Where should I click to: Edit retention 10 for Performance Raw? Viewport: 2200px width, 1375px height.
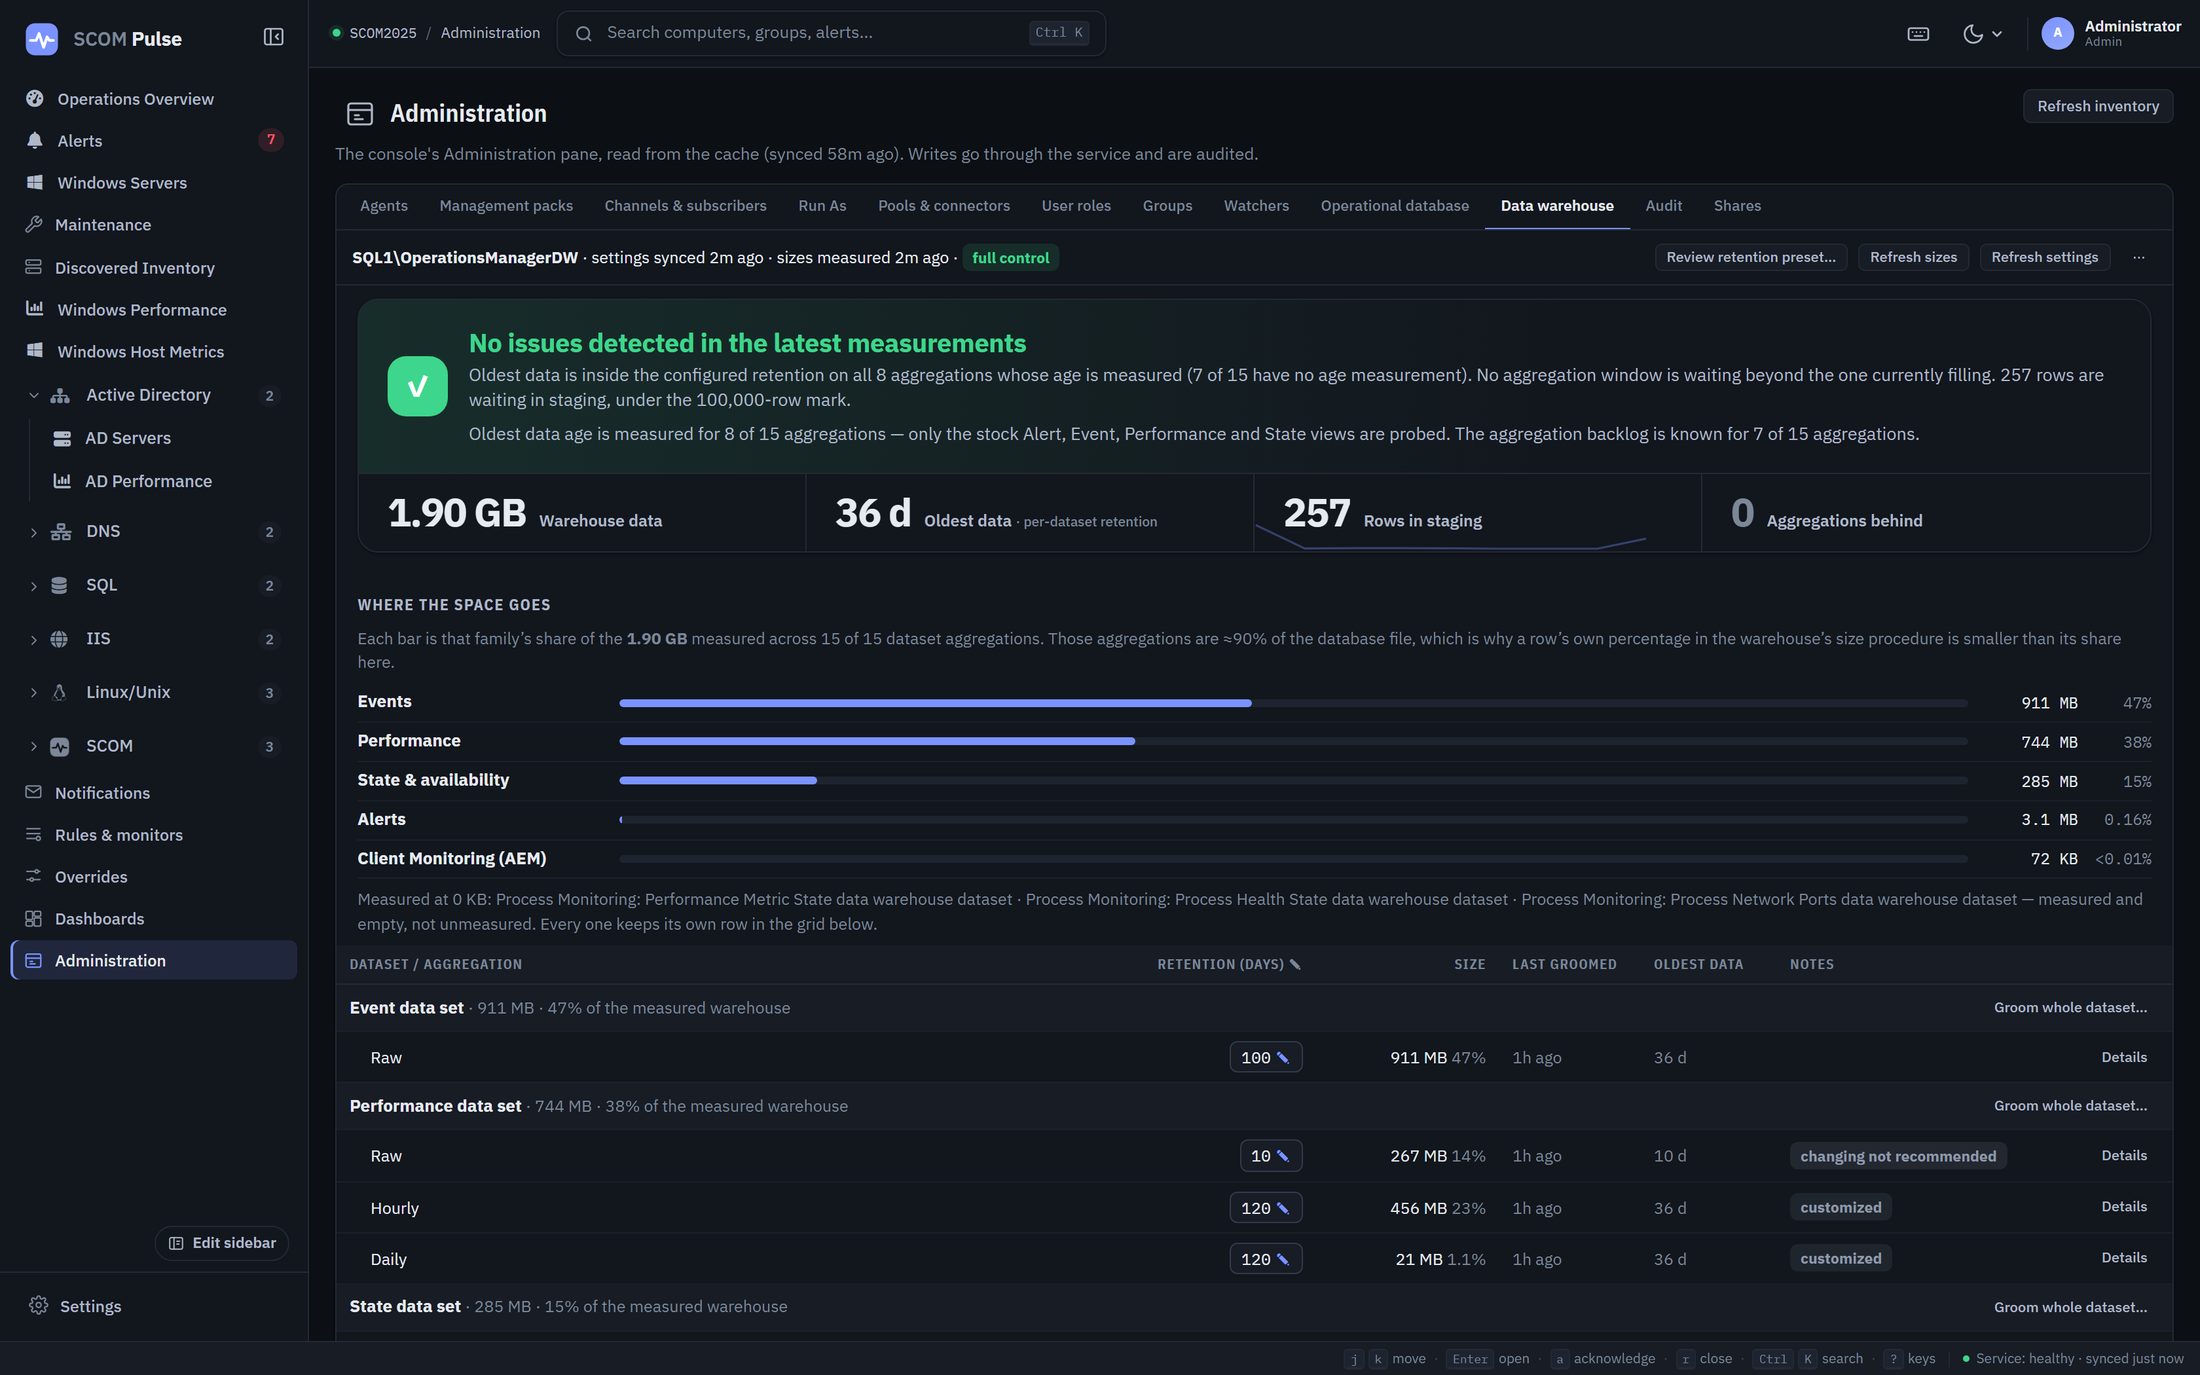coord(1270,1155)
